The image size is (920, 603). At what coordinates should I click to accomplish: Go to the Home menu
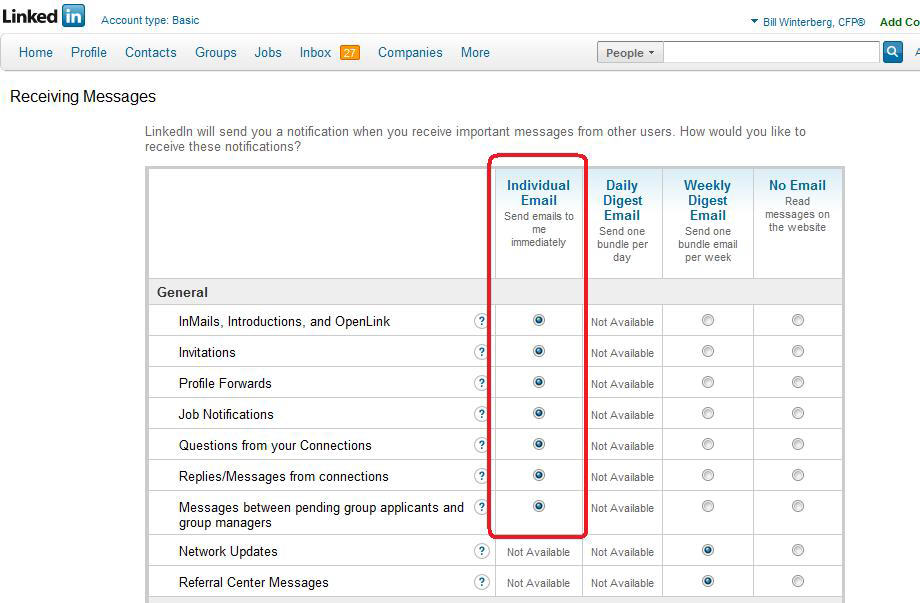tap(36, 53)
